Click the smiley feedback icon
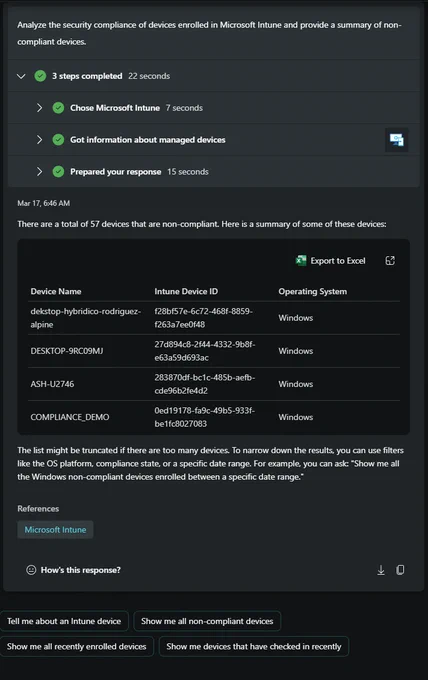 tap(31, 570)
